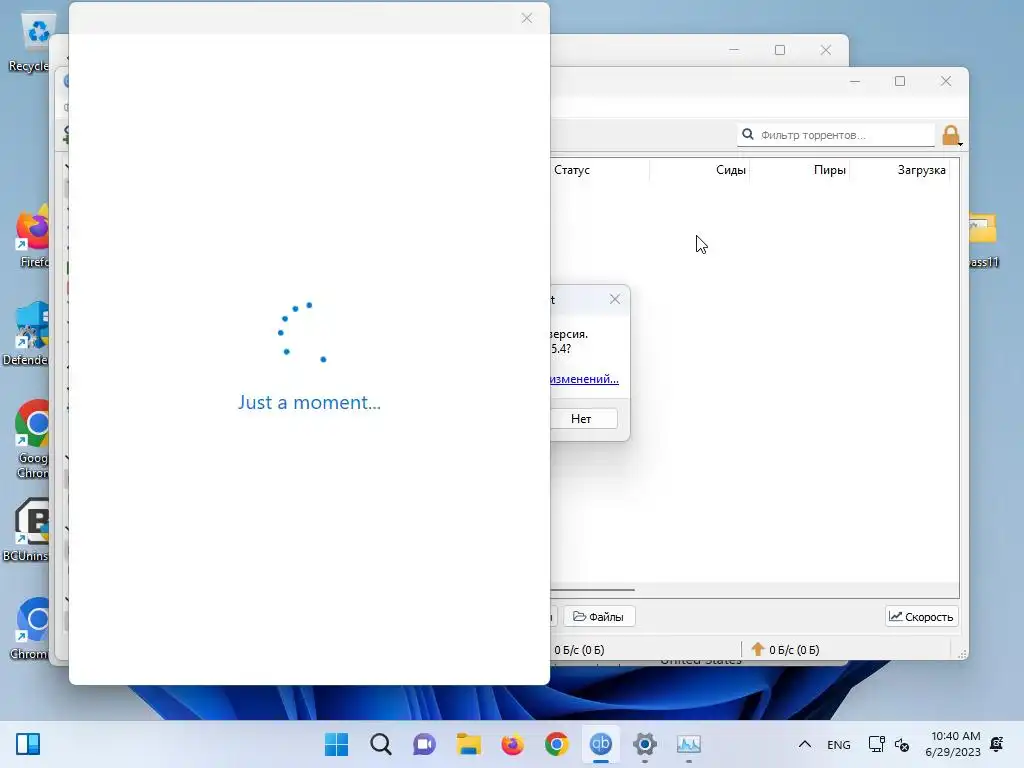Minimize the qBittorrent window
Image resolution: width=1024 pixels, height=768 pixels.
pyautogui.click(x=855, y=81)
